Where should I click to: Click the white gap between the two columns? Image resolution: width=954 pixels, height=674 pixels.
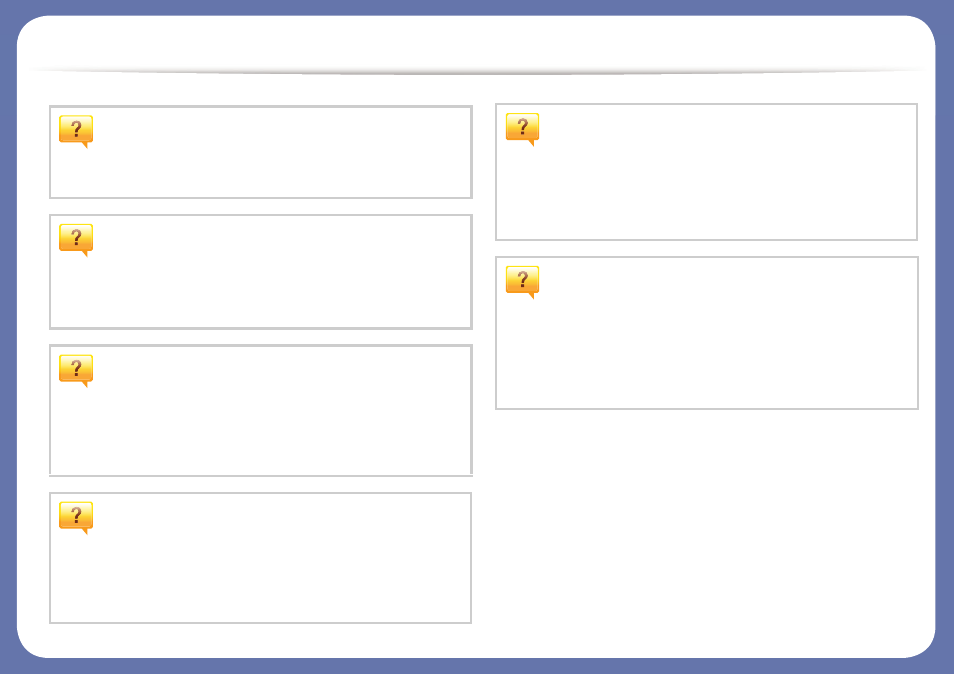(x=484, y=365)
